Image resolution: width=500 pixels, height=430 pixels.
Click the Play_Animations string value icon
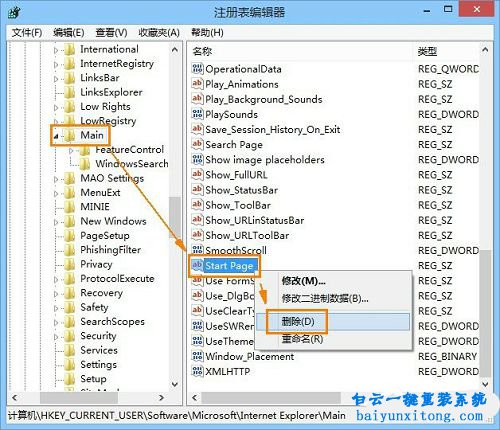pyautogui.click(x=197, y=83)
